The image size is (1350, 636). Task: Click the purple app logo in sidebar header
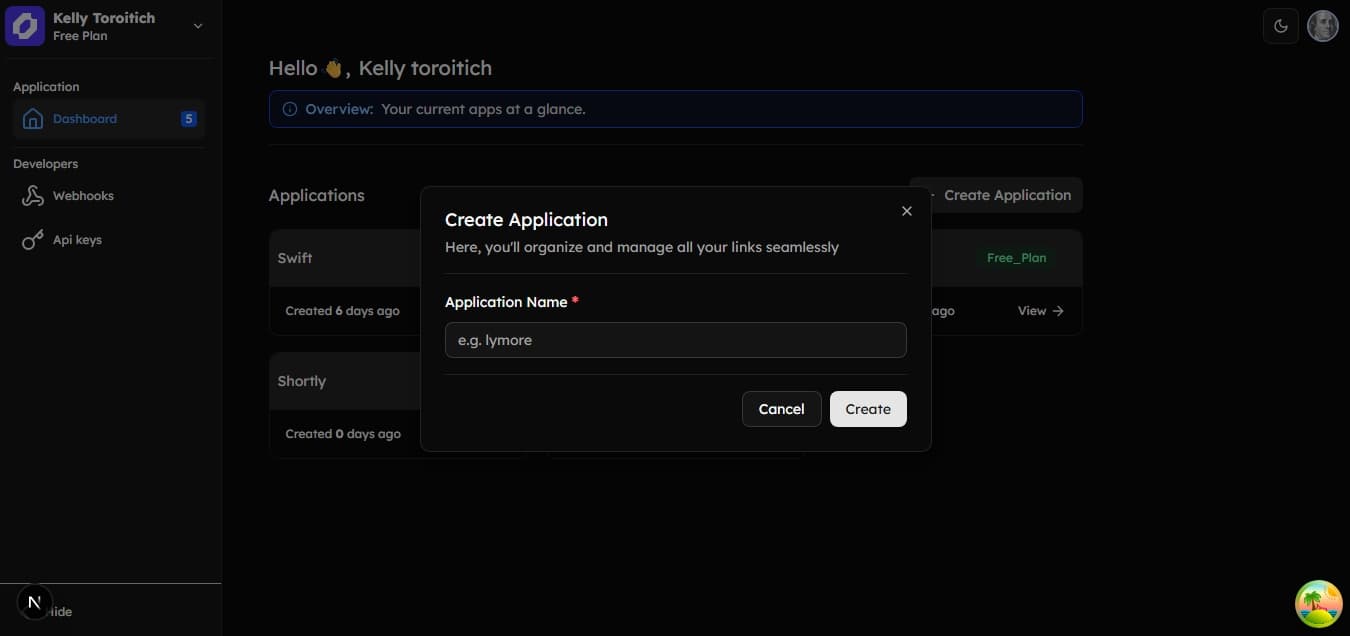click(25, 26)
